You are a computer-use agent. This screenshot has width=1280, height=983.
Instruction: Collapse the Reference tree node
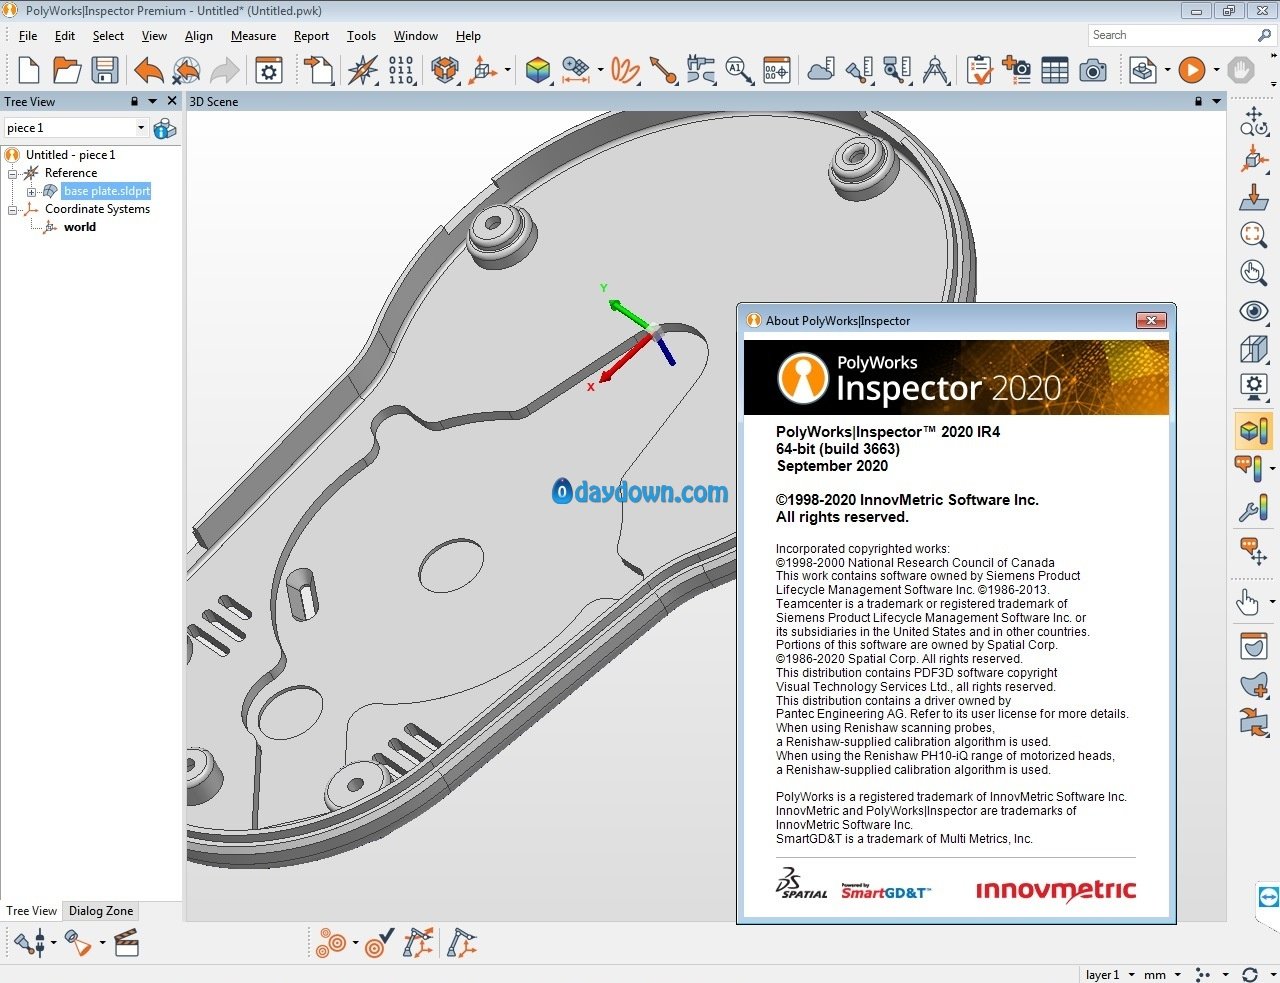13,173
